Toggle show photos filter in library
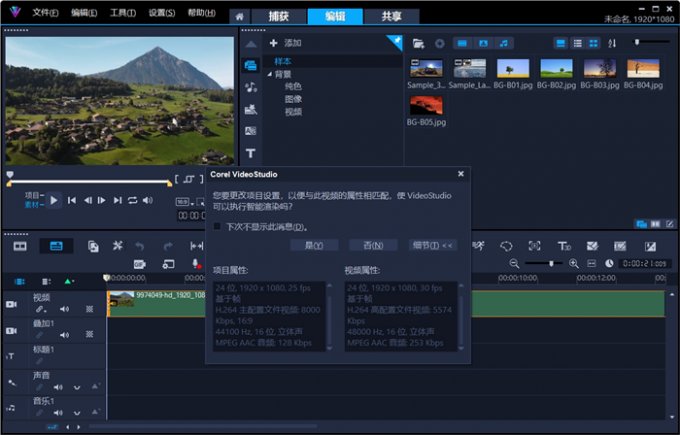680x435 pixels. 483,43
